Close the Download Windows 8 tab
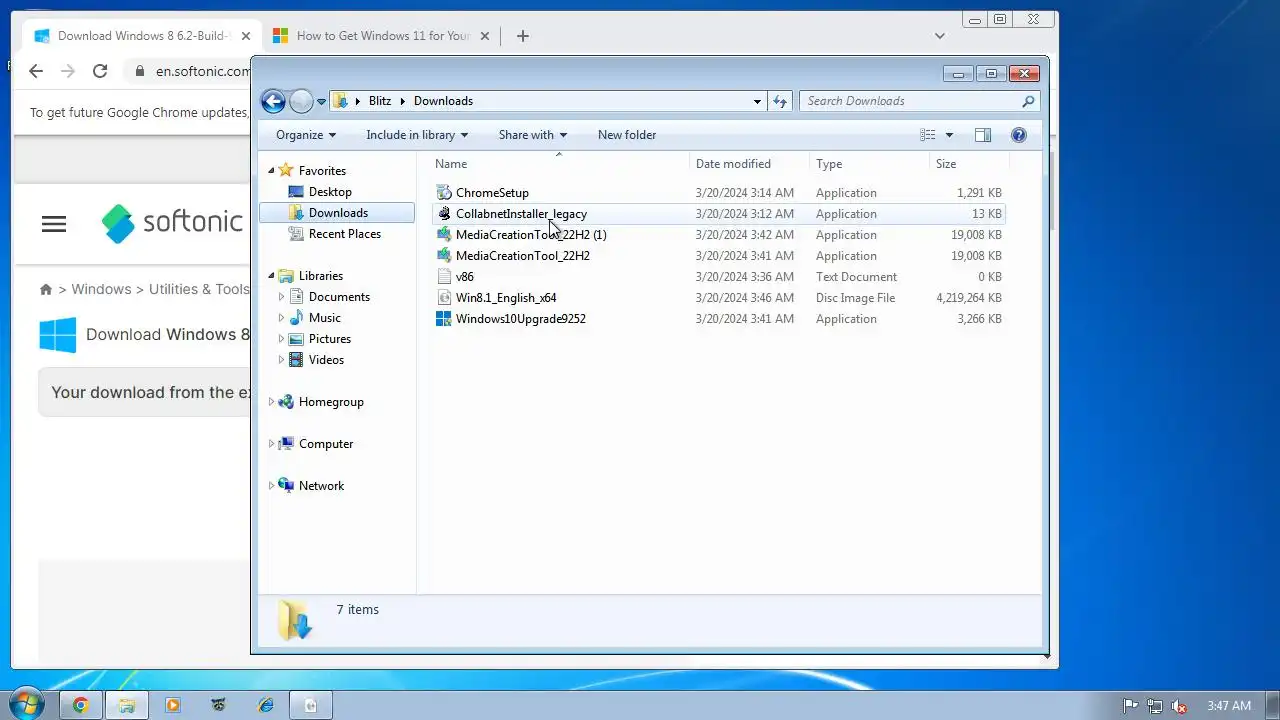Screen dimensions: 1280x720 [x=246, y=36]
